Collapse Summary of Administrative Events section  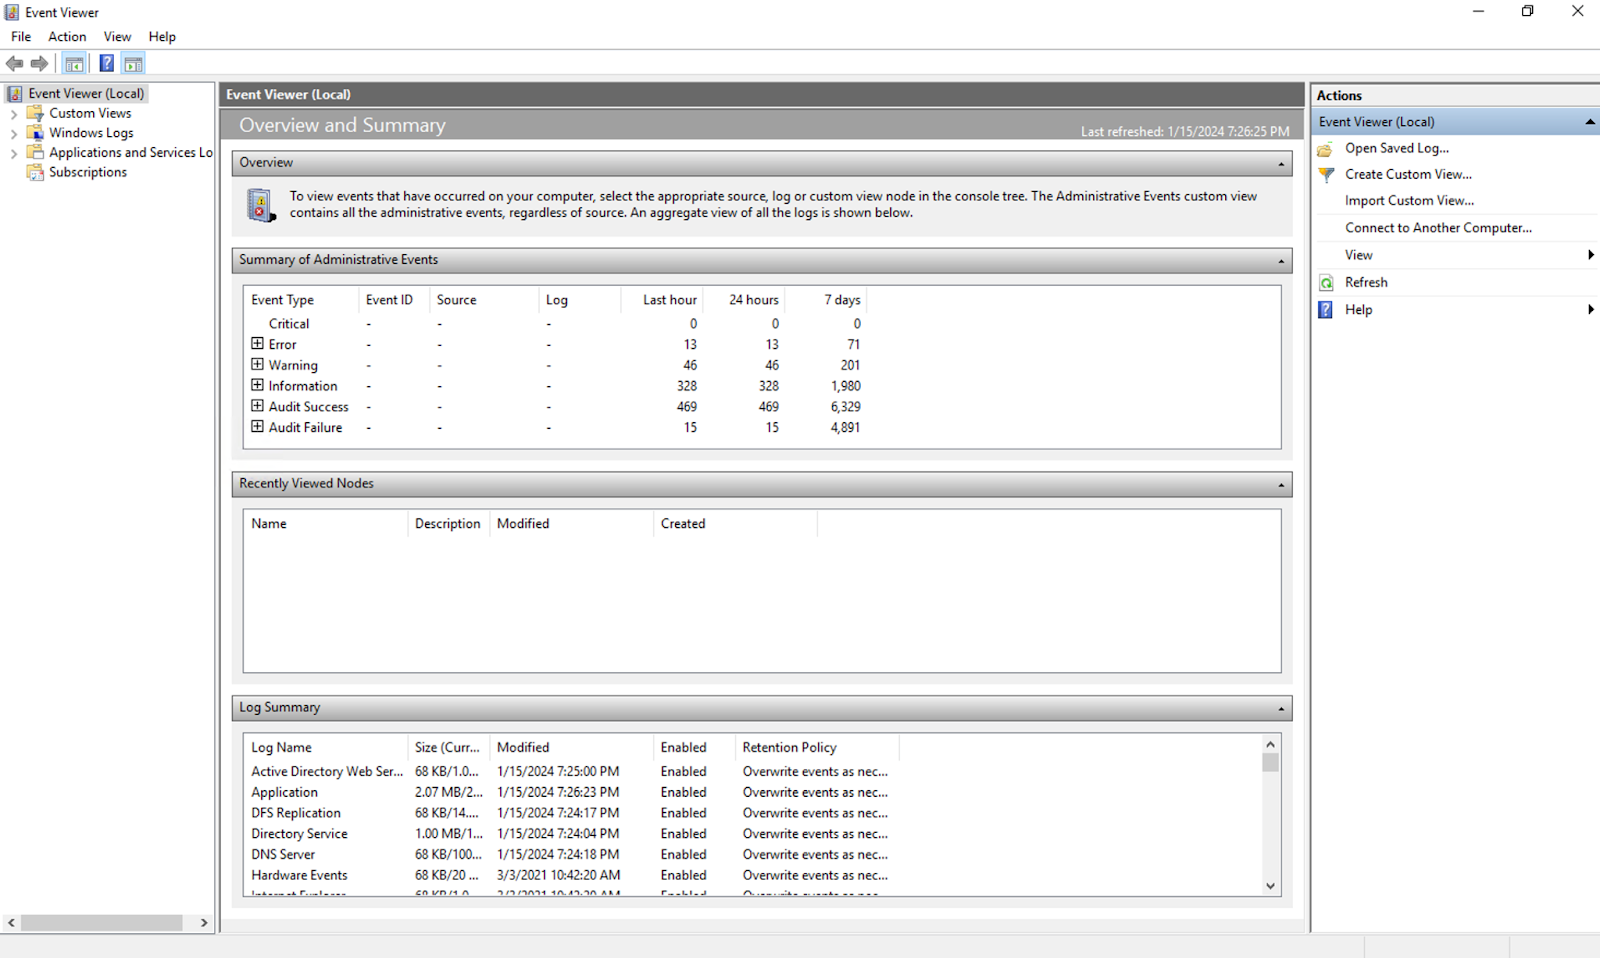1281,261
